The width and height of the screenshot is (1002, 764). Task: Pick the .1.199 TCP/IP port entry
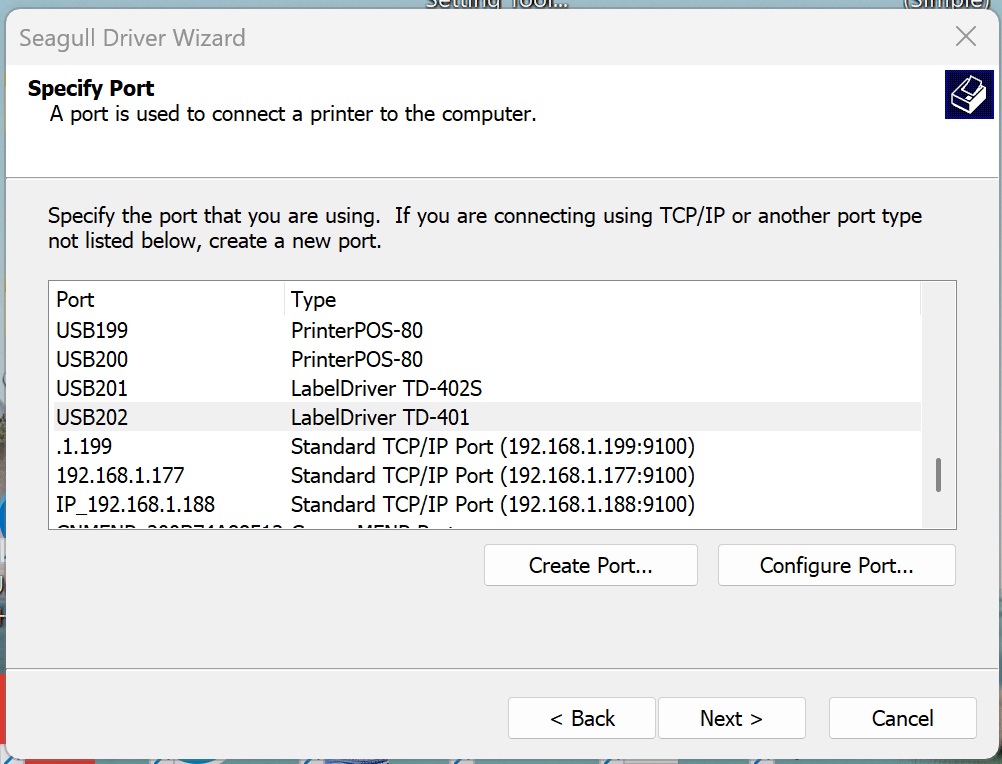[485, 446]
